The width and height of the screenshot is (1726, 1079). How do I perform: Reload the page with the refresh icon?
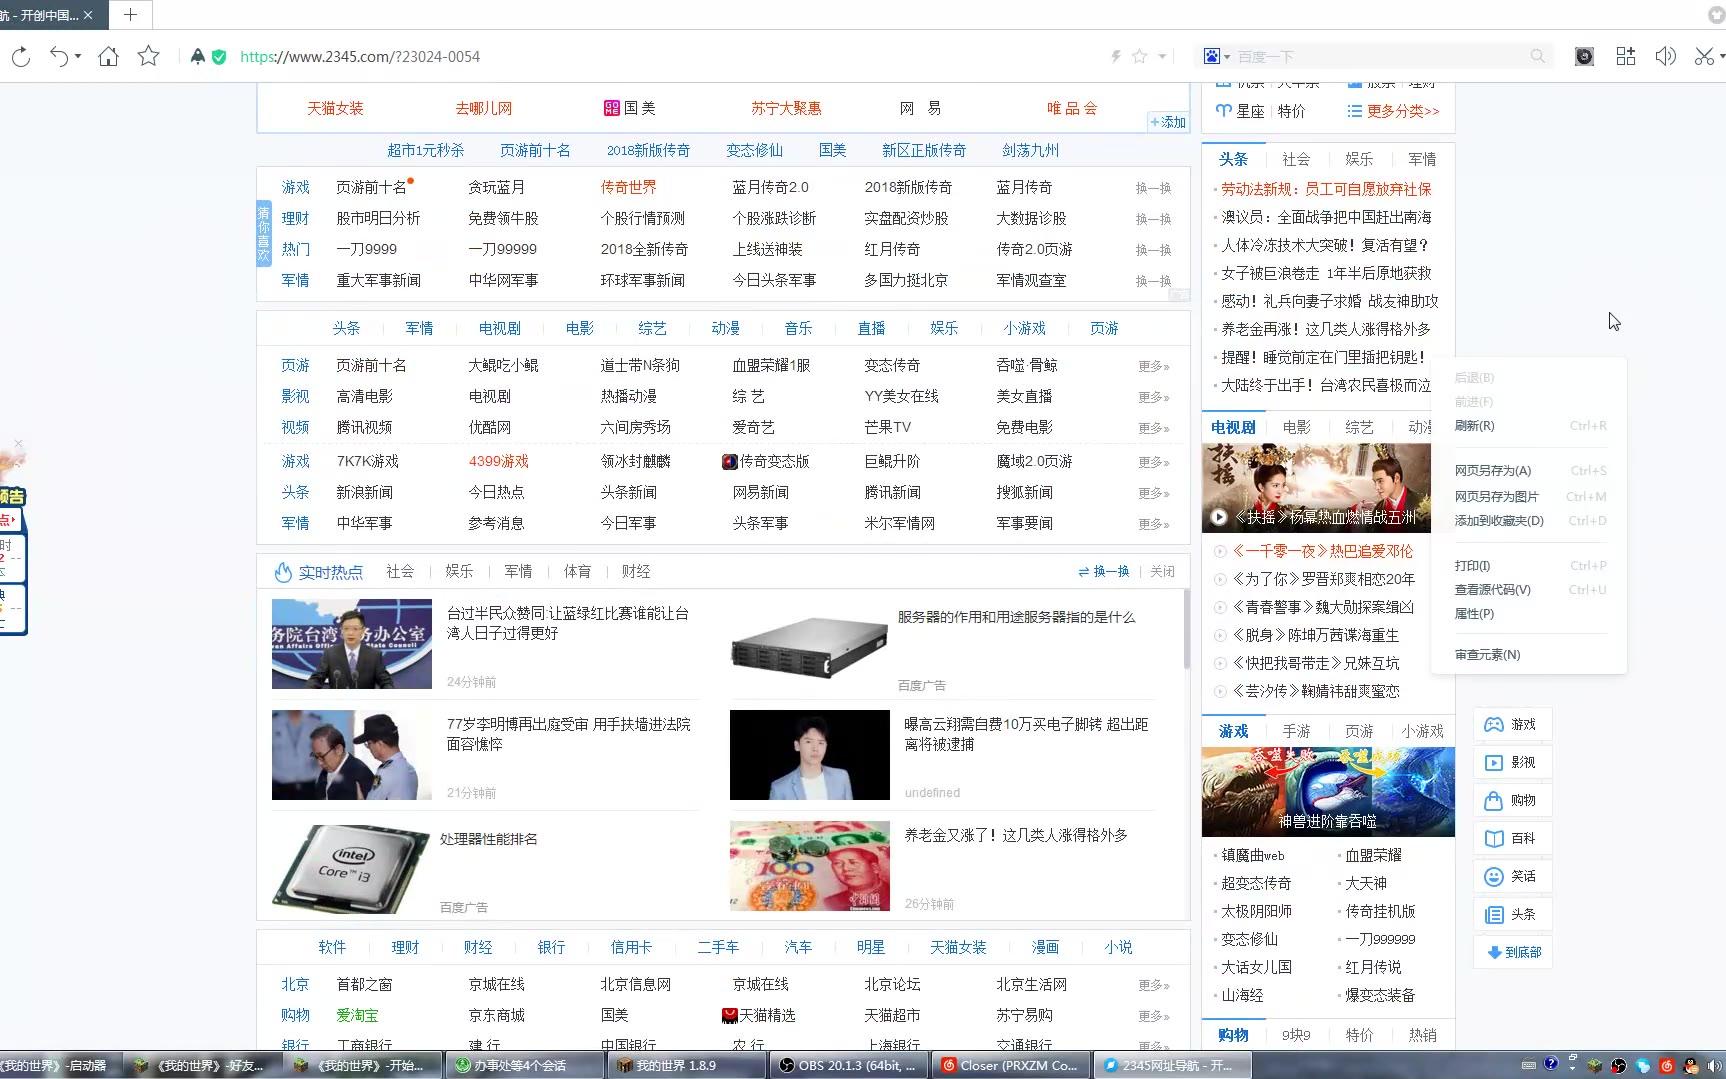20,57
